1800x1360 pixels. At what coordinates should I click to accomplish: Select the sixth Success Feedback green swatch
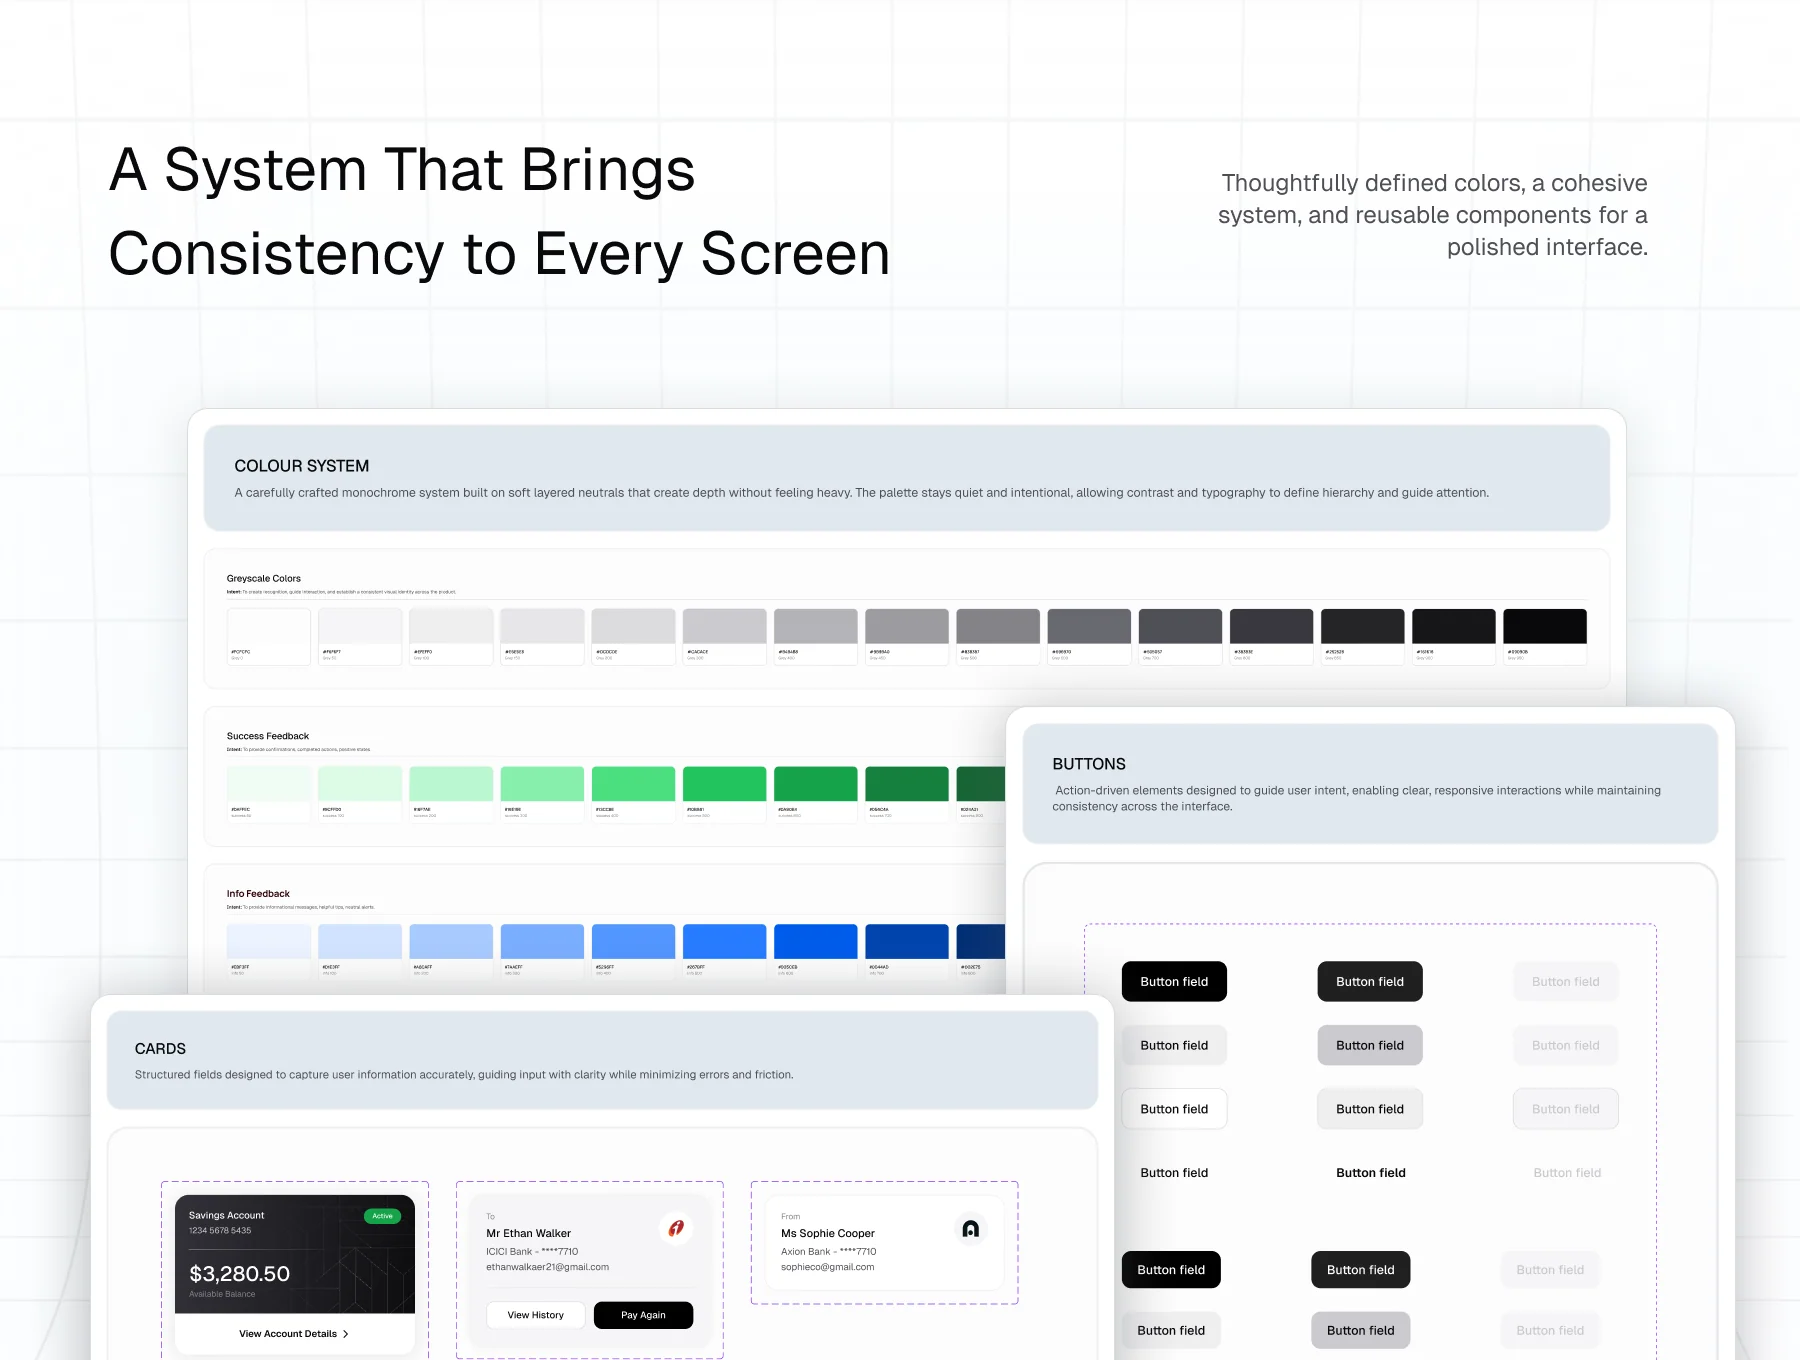[x=725, y=794]
